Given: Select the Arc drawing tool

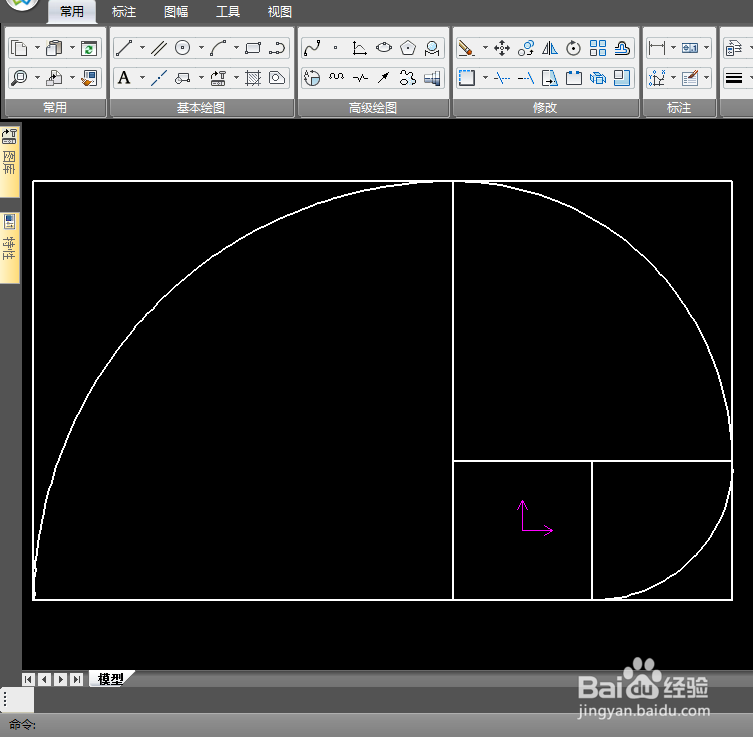Looking at the screenshot, I should point(218,48).
